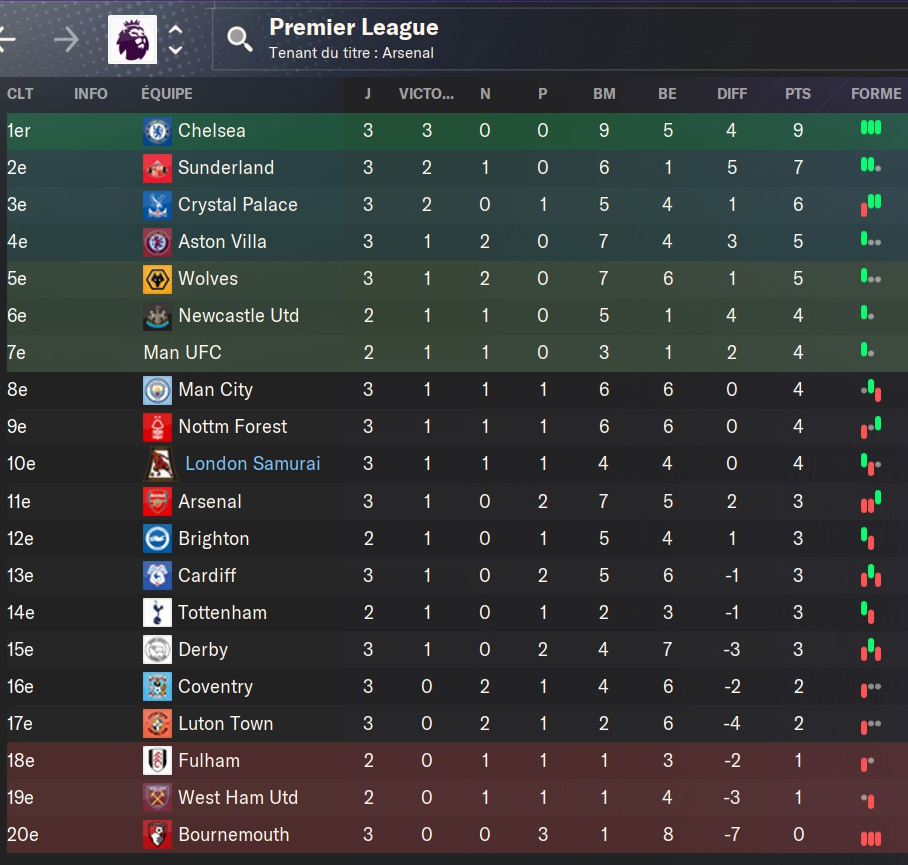Screen dimensions: 908x865
Task: Click the Tottenham club badge
Action: [x=157, y=613]
